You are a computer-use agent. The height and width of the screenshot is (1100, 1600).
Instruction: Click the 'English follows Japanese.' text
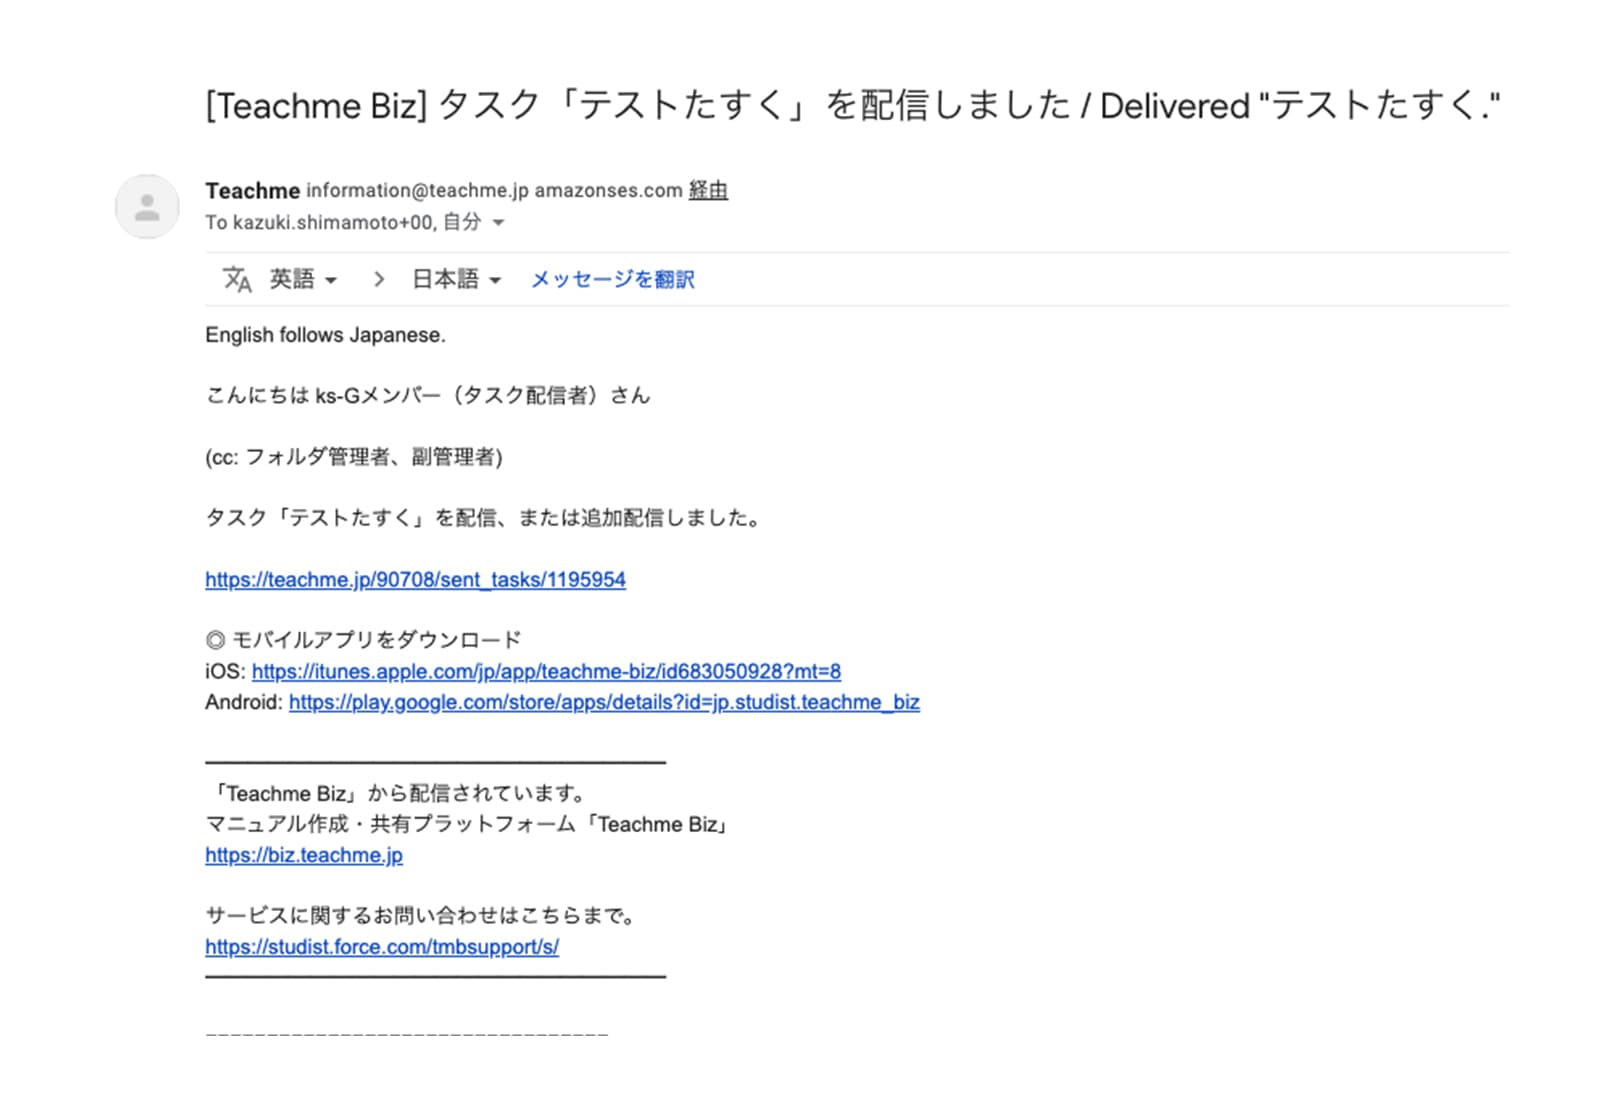coord(325,335)
